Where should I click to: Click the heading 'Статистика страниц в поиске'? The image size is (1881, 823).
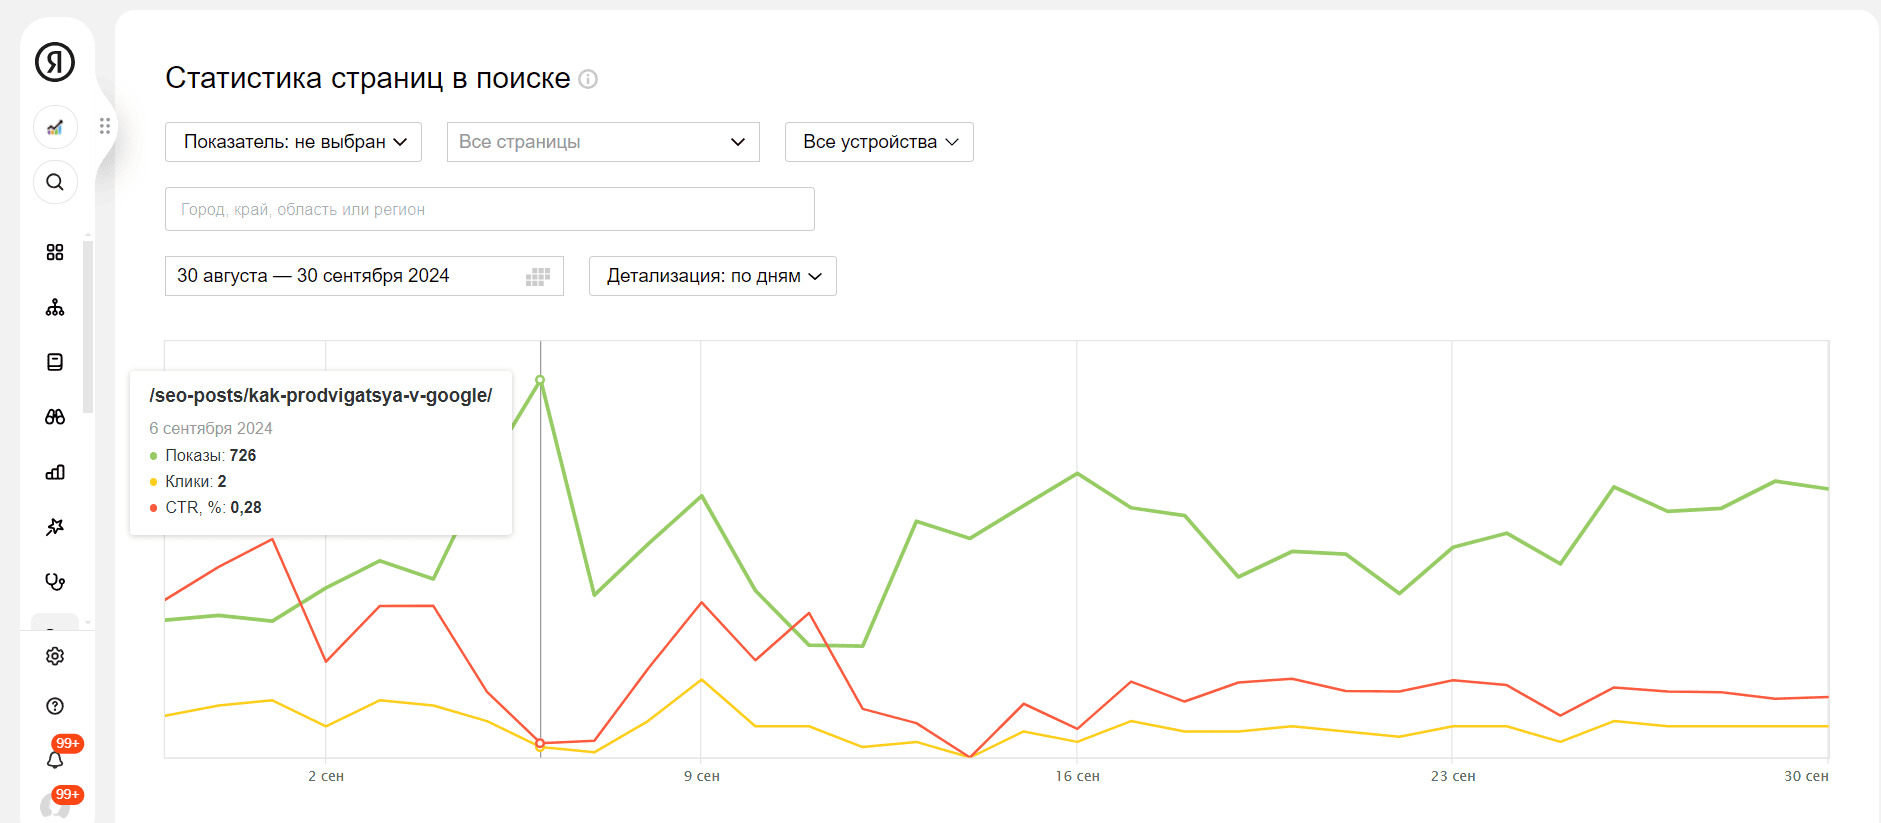(x=368, y=78)
